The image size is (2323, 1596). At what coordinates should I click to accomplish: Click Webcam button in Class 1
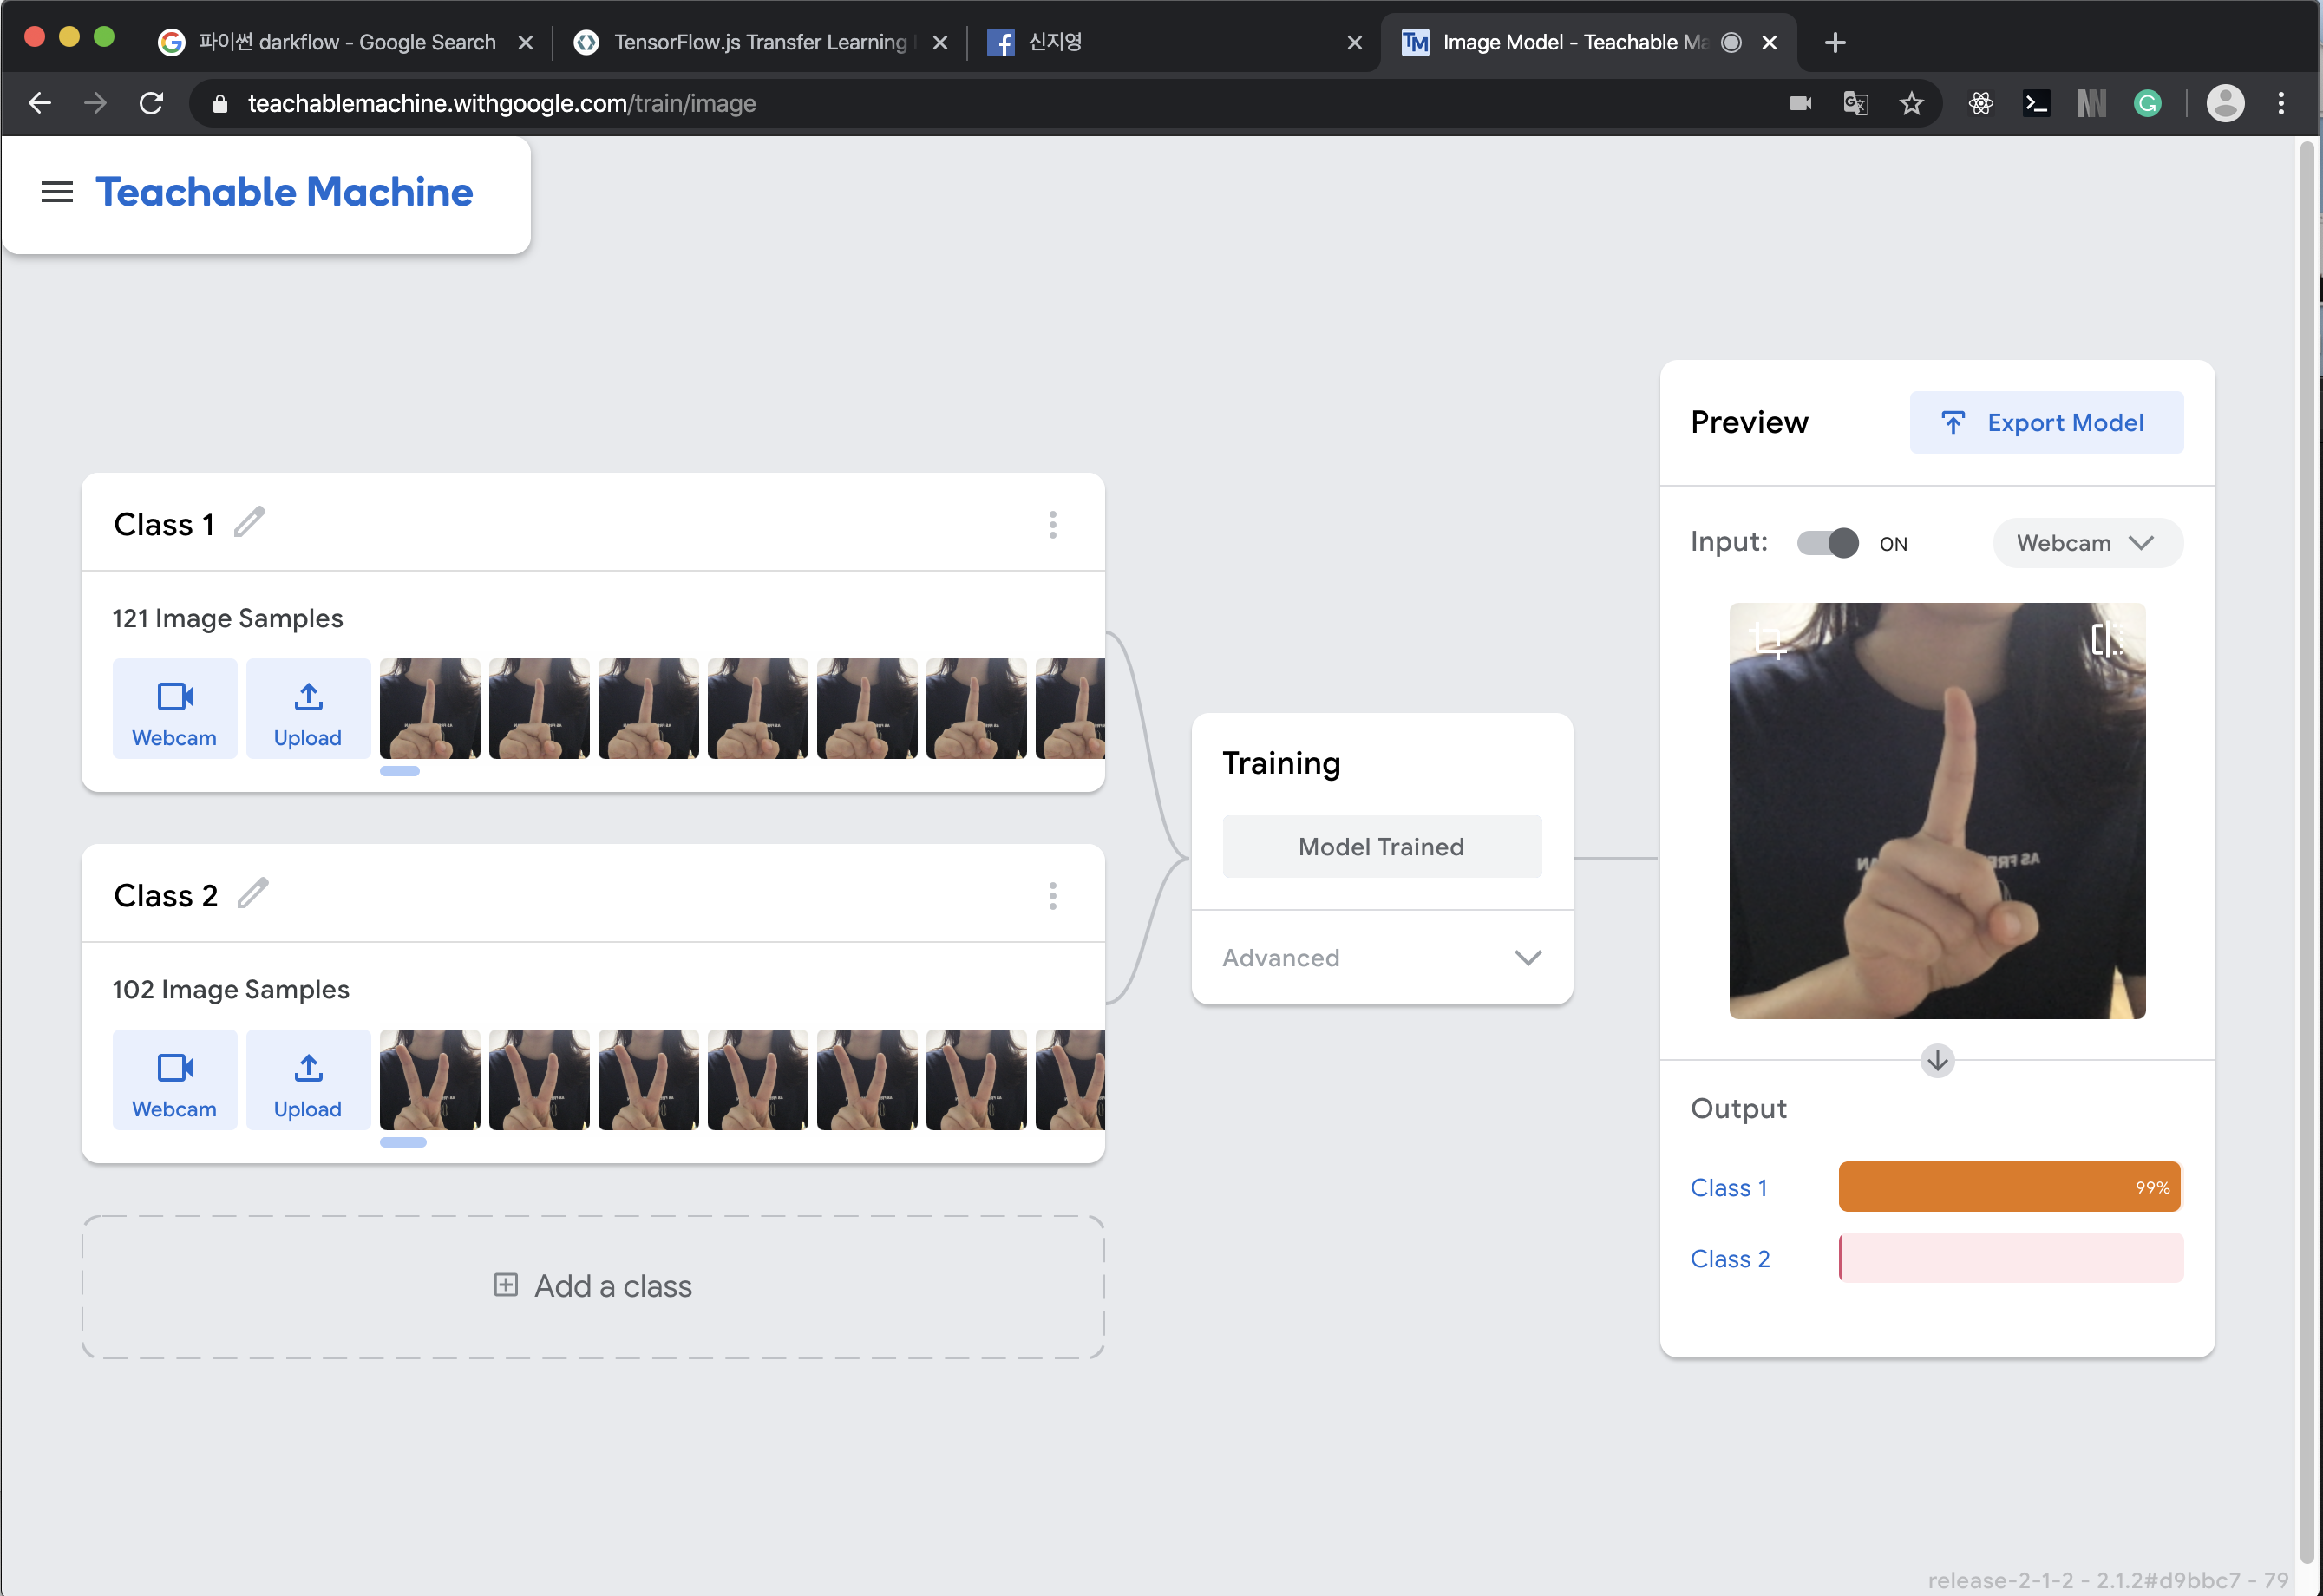coord(174,708)
